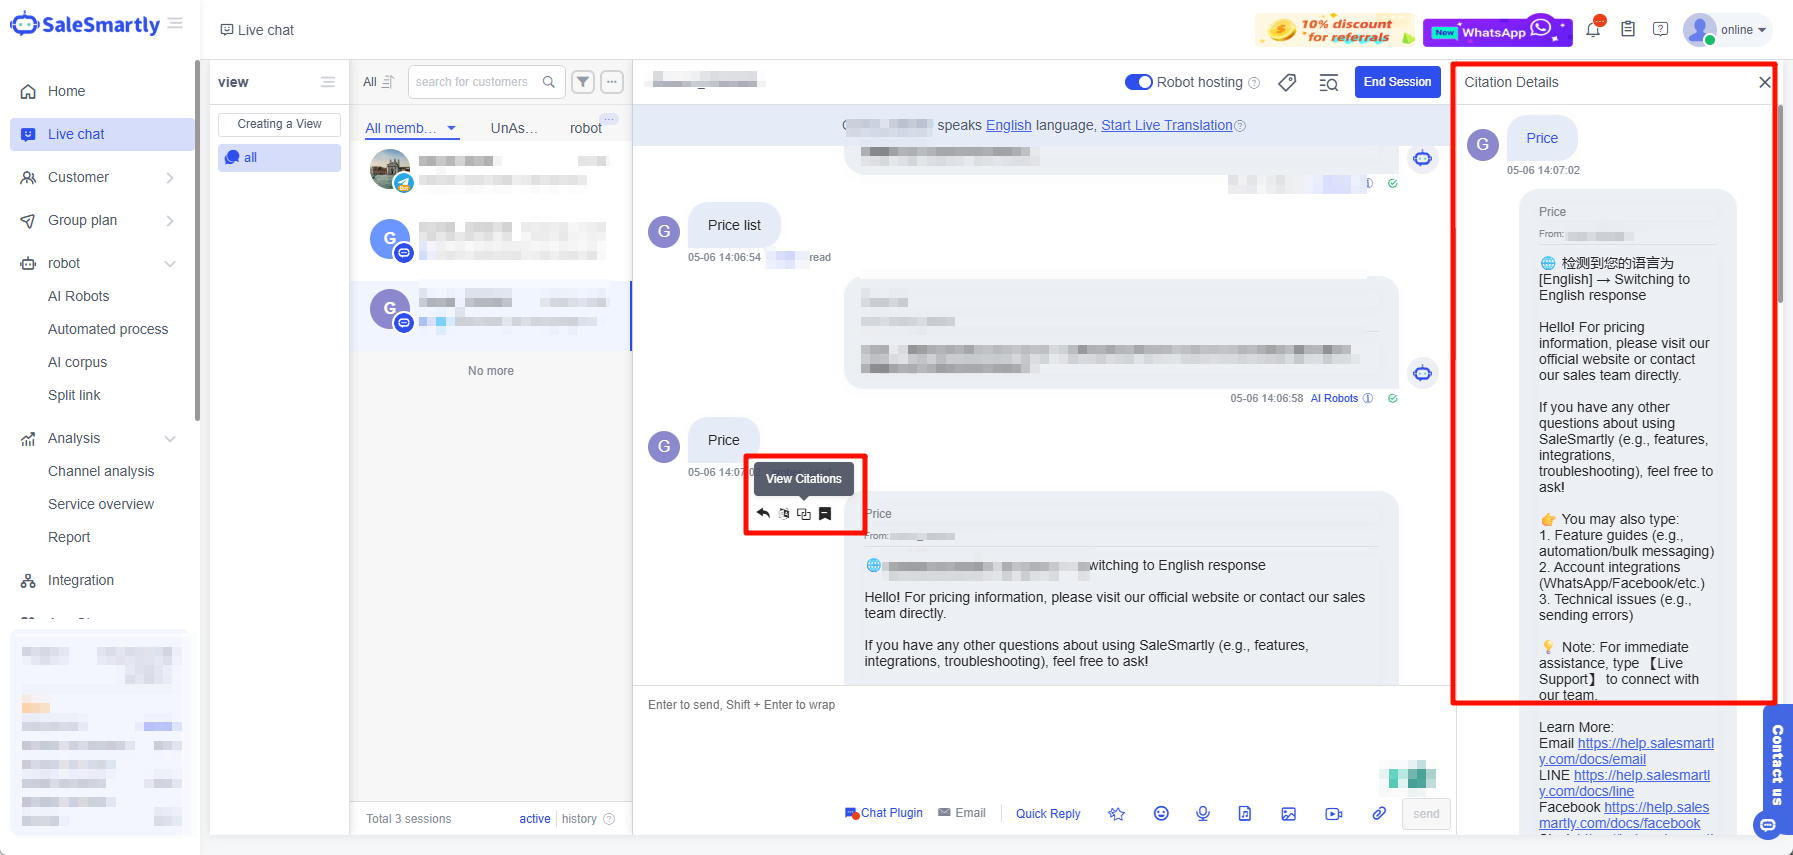Viewport: 1793px width, 855px height.
Task: Click the video upload icon
Action: 1334,814
